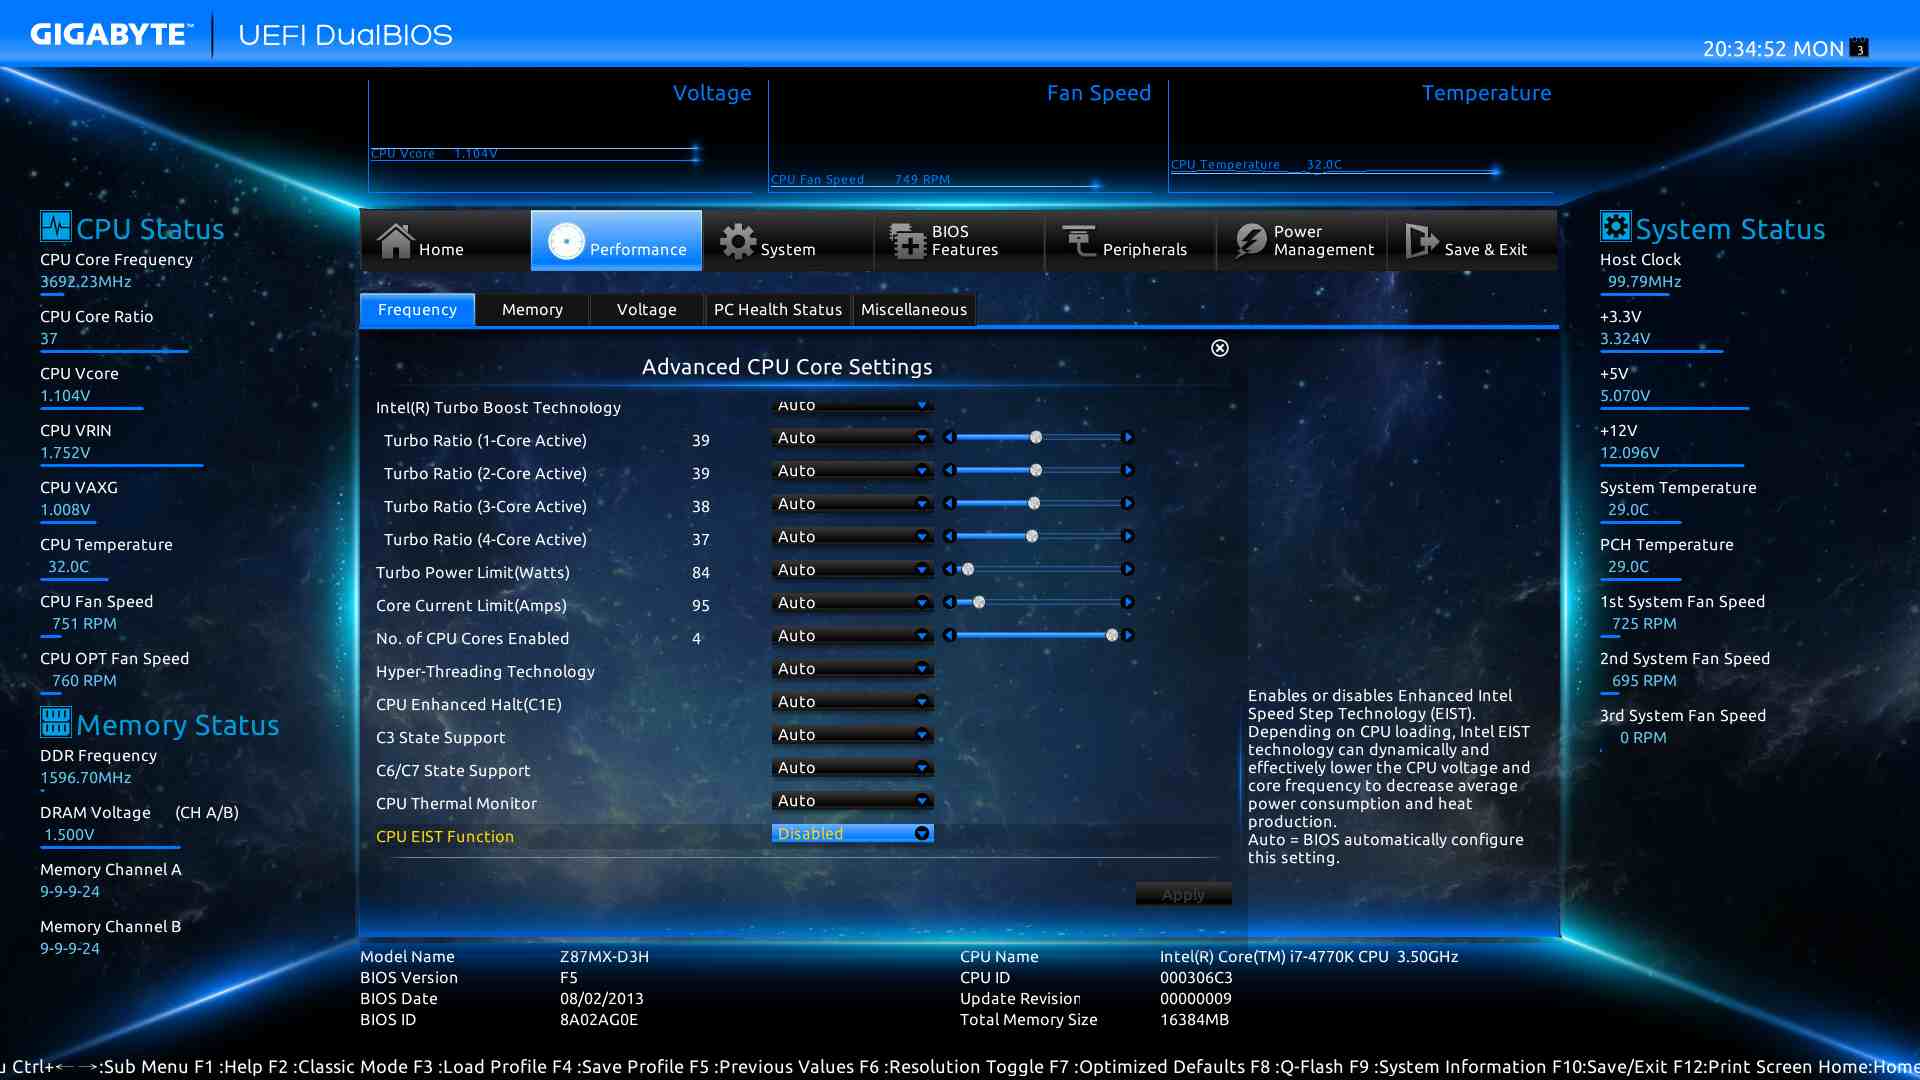Click the Home house icon
This screenshot has height=1080, width=1920.
click(x=396, y=241)
